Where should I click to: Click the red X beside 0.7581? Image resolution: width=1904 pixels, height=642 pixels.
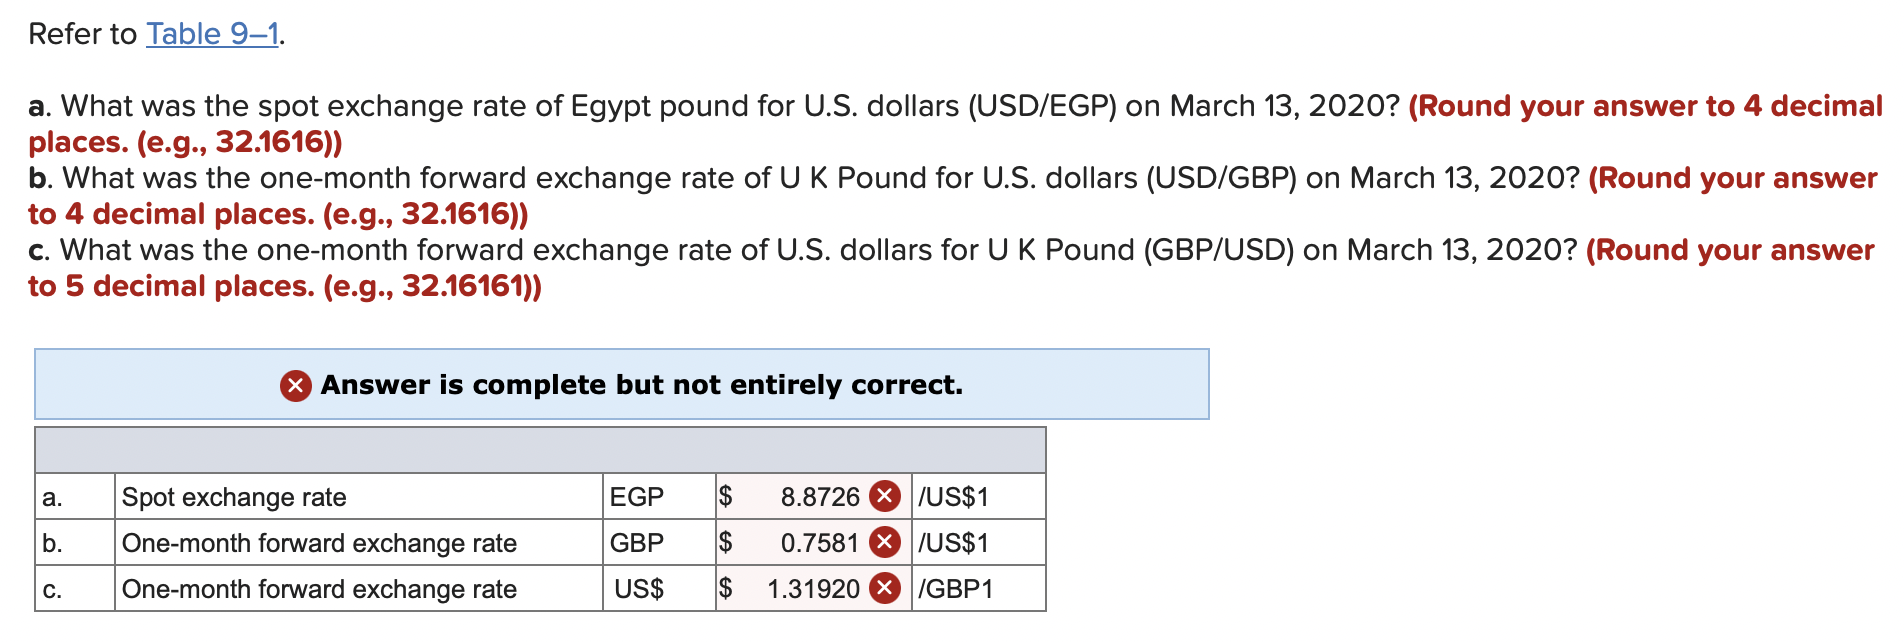click(884, 542)
